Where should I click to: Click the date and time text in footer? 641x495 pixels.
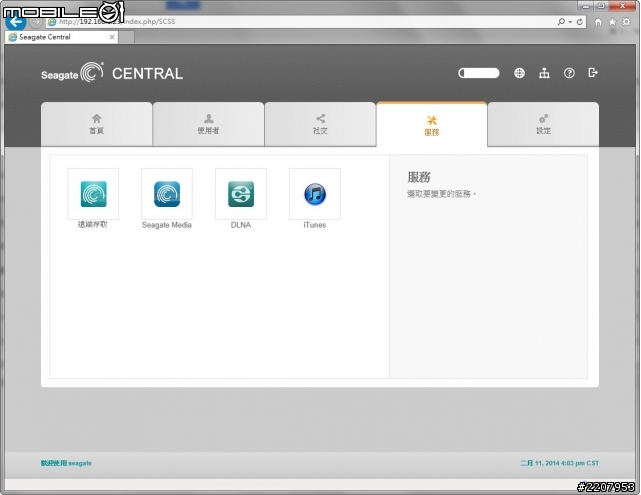click(559, 463)
